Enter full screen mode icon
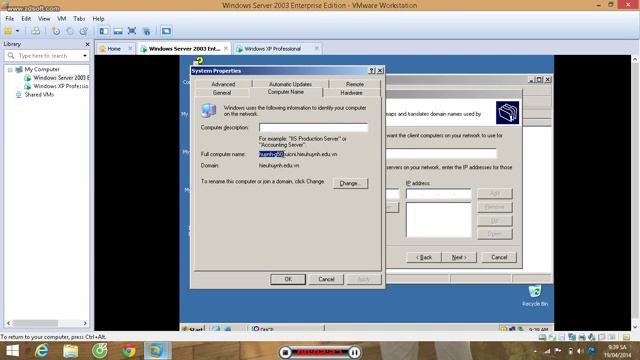The height and width of the screenshot is (360, 640). point(132,31)
